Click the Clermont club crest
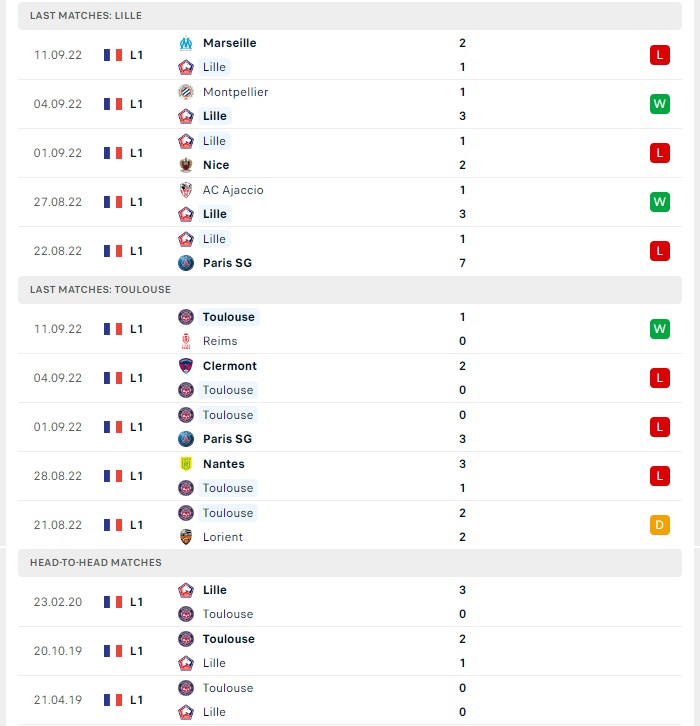The image size is (700, 726). coord(186,366)
